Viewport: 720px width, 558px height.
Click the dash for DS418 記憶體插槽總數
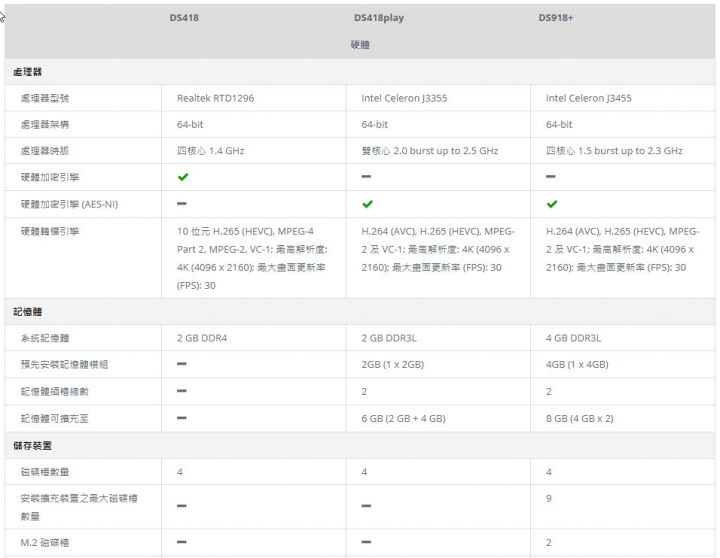pyautogui.click(x=182, y=390)
